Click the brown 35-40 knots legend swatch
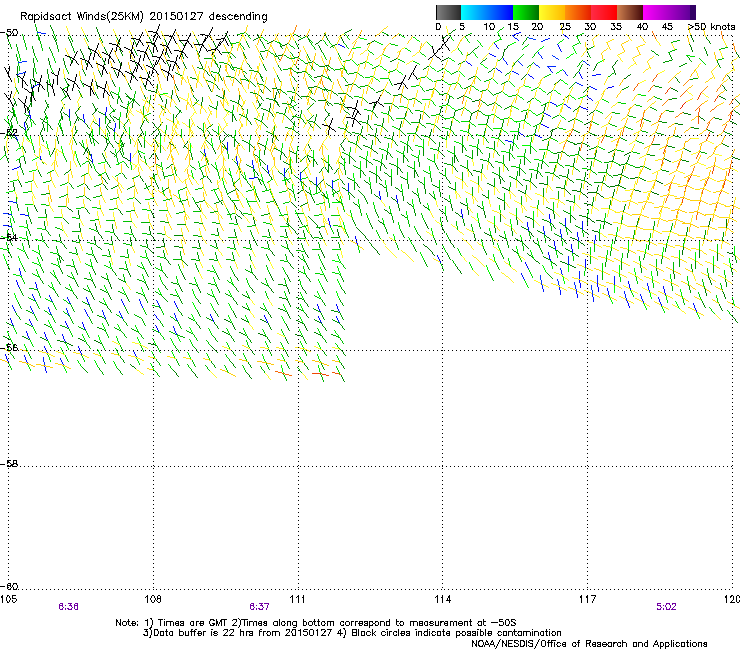The height and width of the screenshot is (650, 740). tap(630, 12)
